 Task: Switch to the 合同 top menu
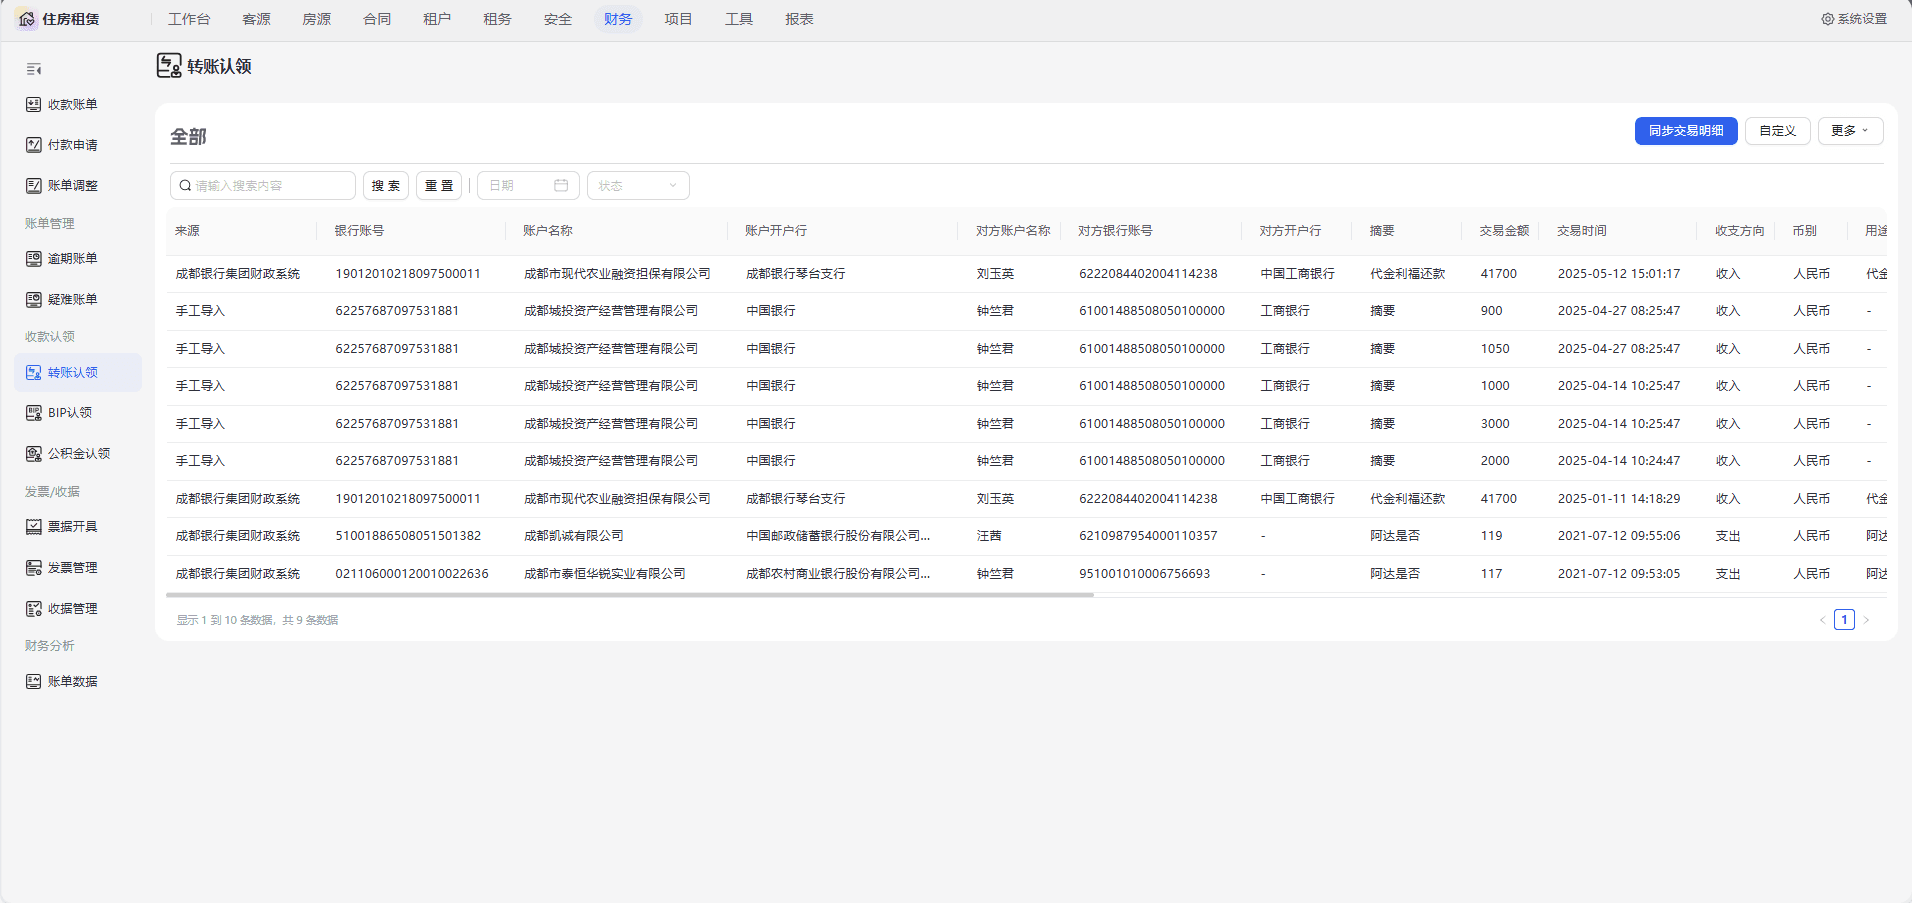coord(377,19)
